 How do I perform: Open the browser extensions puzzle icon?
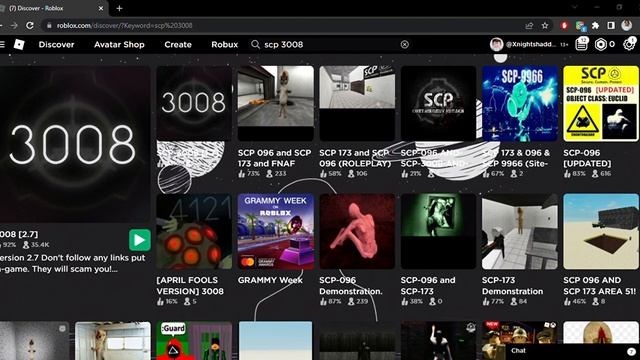[x=596, y=25]
